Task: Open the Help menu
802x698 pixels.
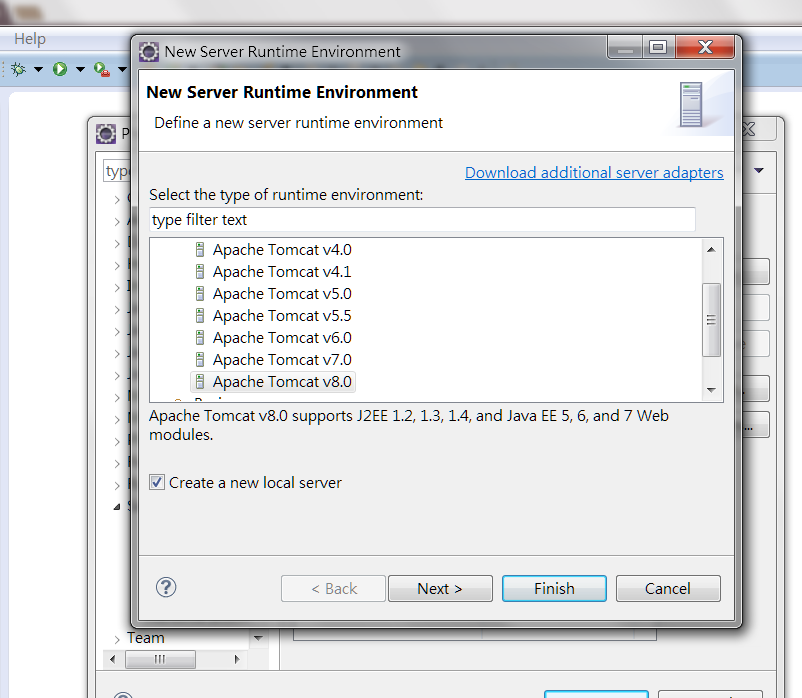Action: coord(30,39)
